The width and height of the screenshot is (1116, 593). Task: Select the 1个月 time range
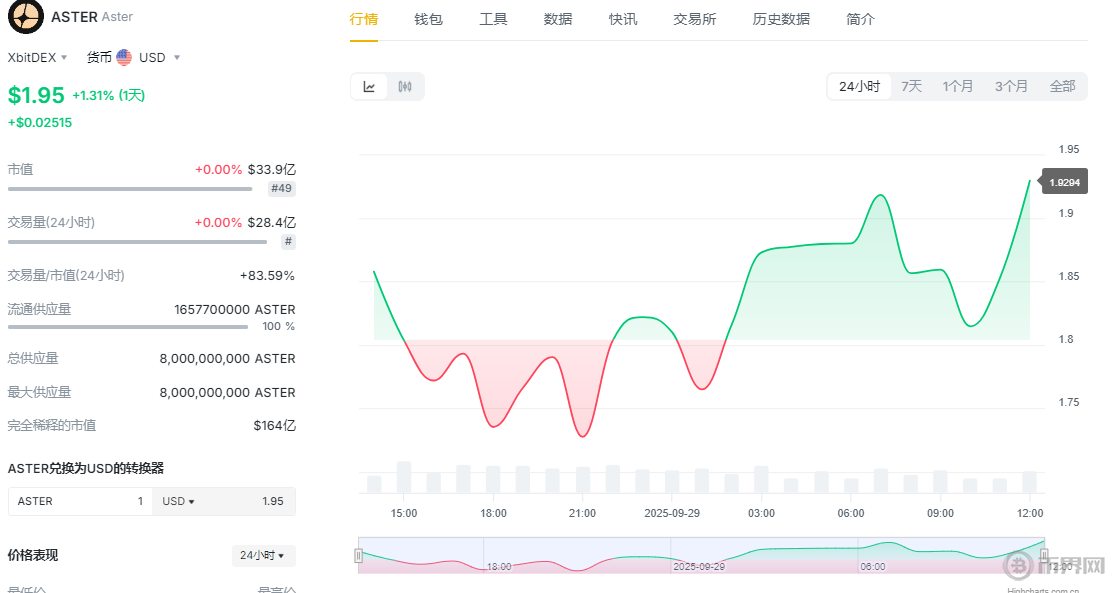tap(957, 87)
